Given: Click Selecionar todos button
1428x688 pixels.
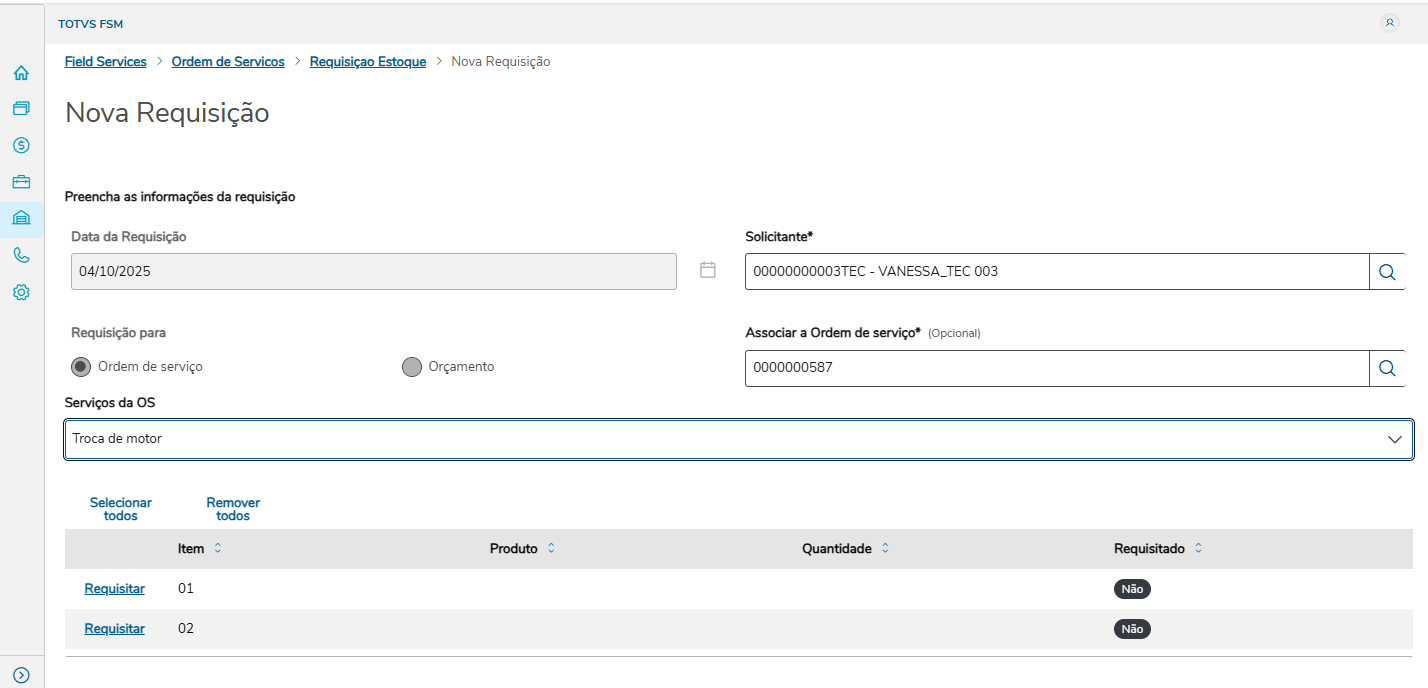Looking at the screenshot, I should [121, 509].
